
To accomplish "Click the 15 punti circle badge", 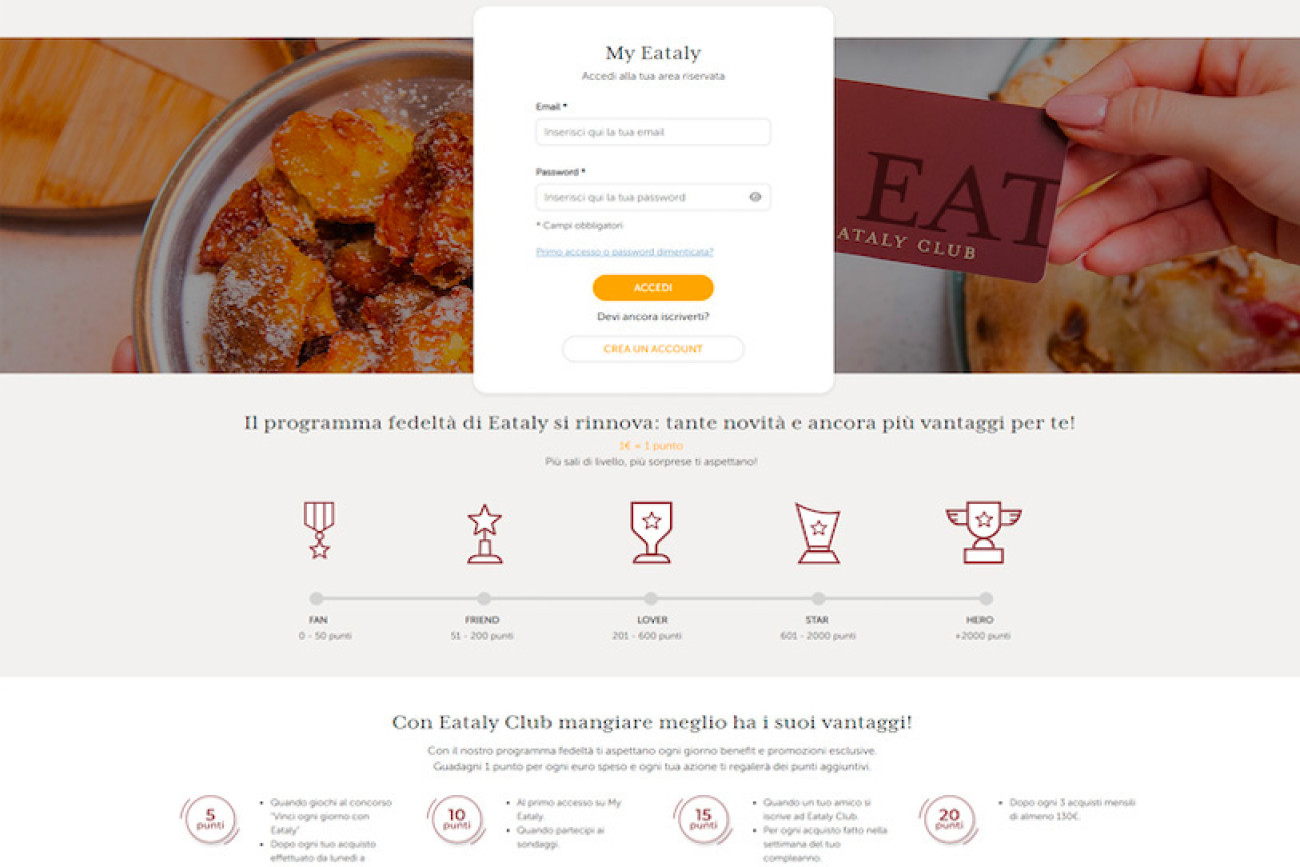I will click(703, 820).
